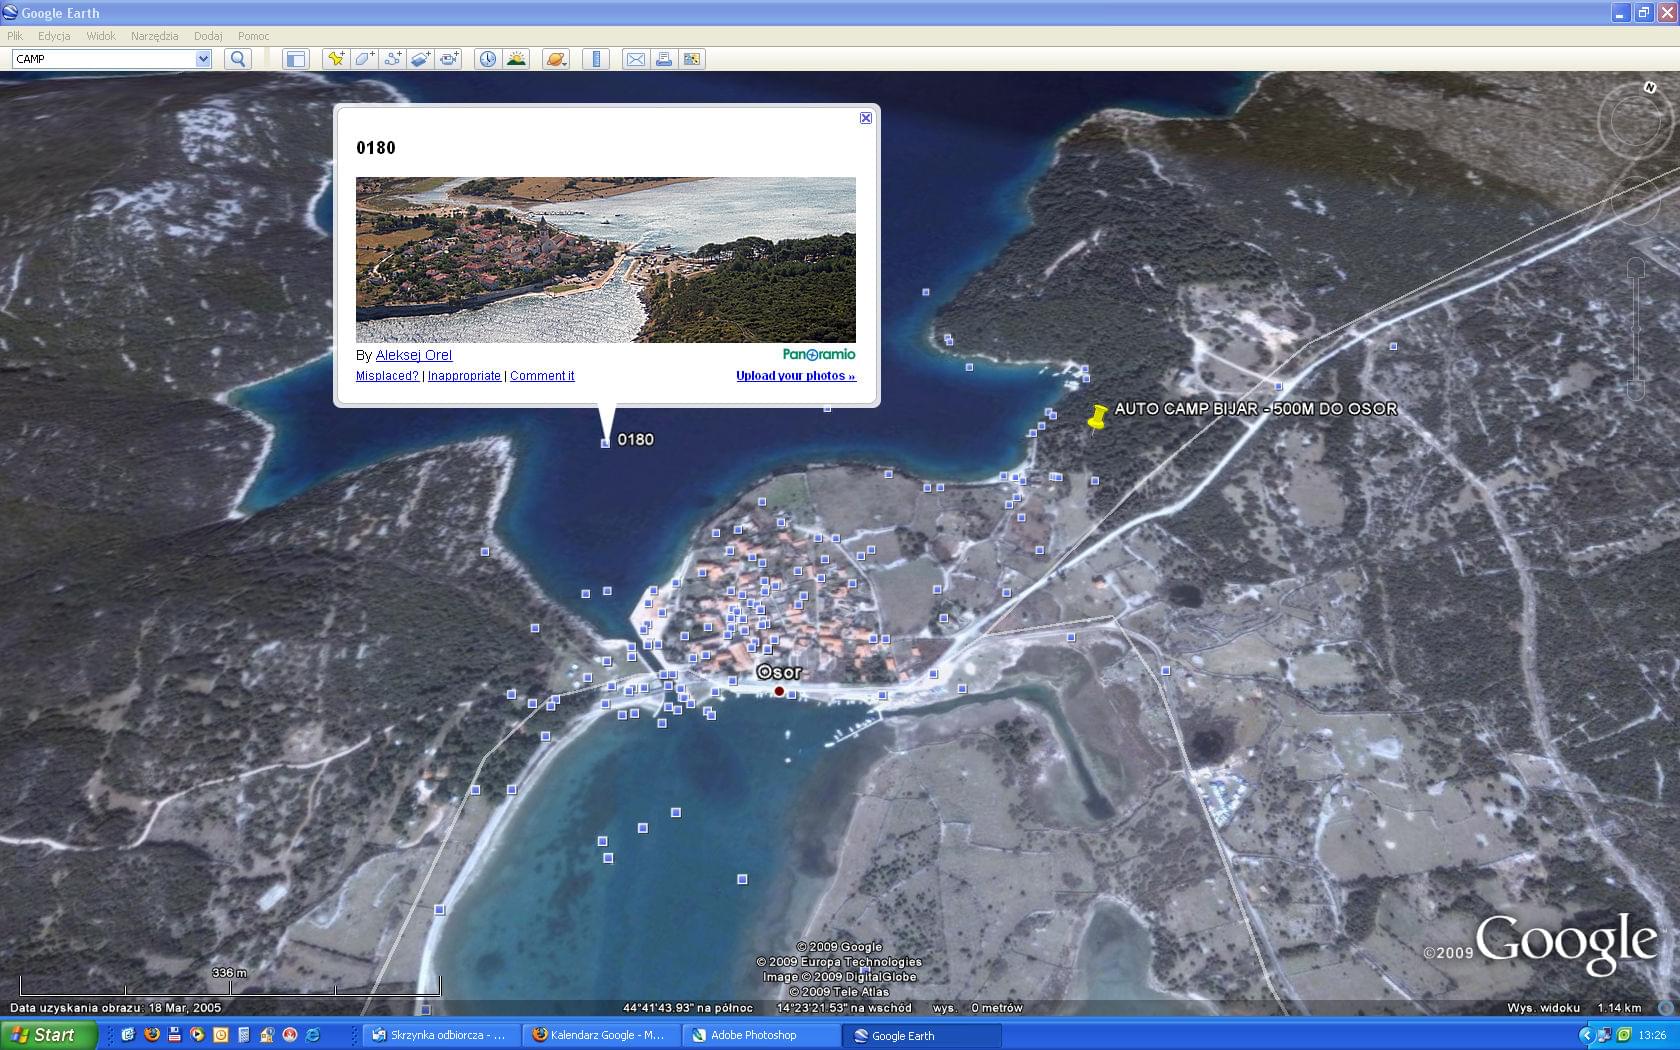
Task: Show the ruler tool
Action: 596,59
